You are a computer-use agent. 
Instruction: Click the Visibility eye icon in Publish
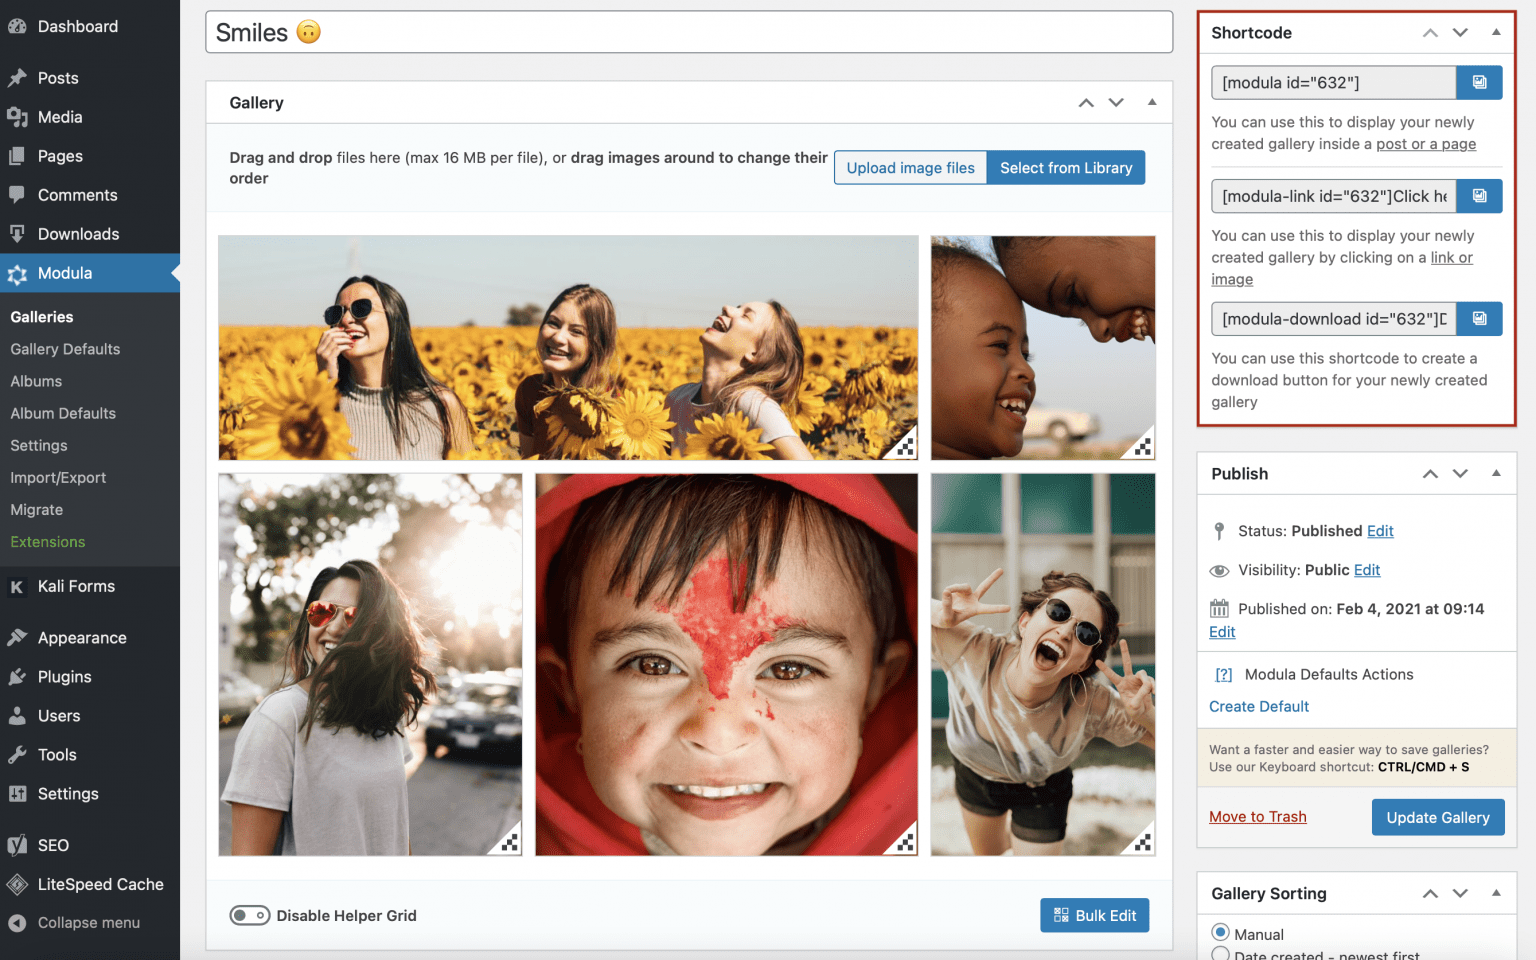pyautogui.click(x=1219, y=571)
